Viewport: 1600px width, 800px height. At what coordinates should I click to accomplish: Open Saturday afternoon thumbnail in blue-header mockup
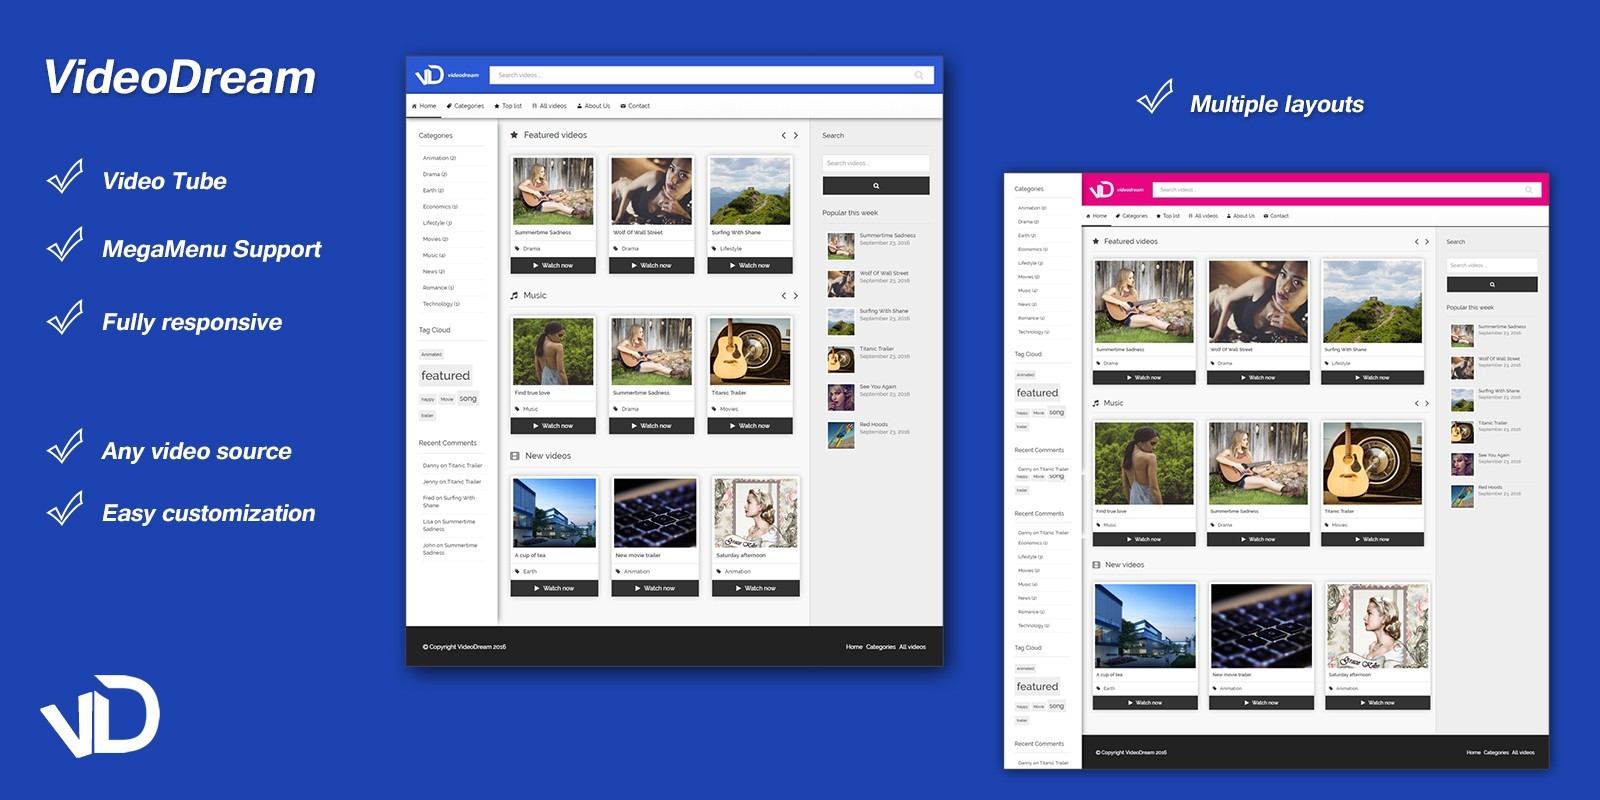756,512
